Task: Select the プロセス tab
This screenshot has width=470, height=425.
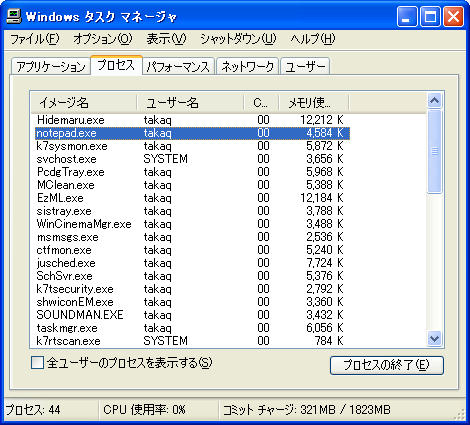Action: coord(116,65)
